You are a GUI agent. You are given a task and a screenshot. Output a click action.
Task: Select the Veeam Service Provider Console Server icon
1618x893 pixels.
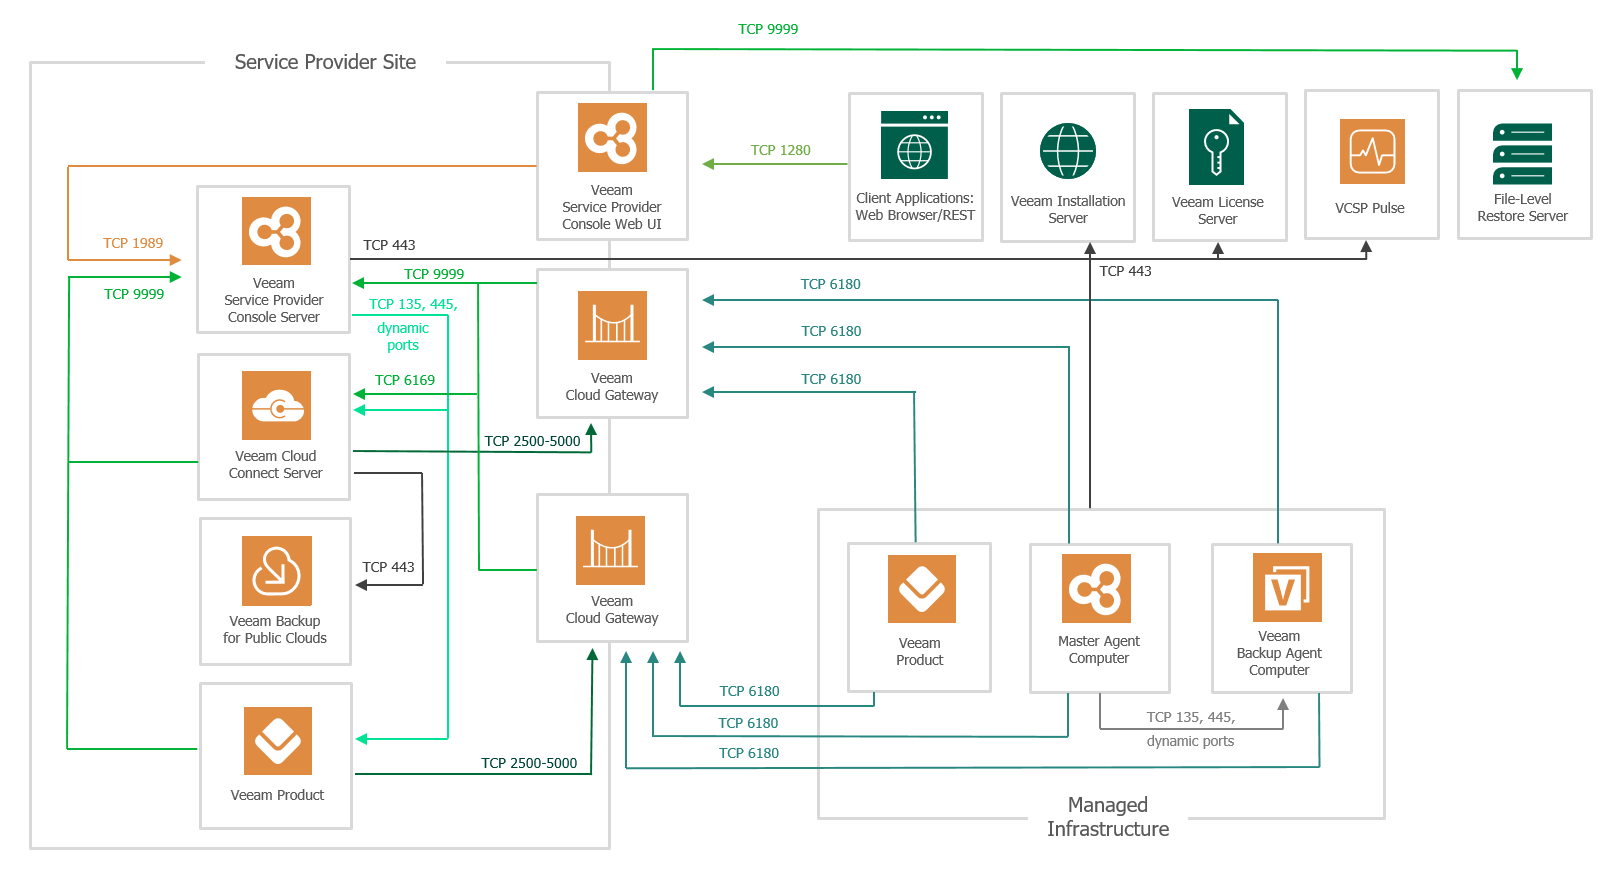pyautogui.click(x=276, y=231)
